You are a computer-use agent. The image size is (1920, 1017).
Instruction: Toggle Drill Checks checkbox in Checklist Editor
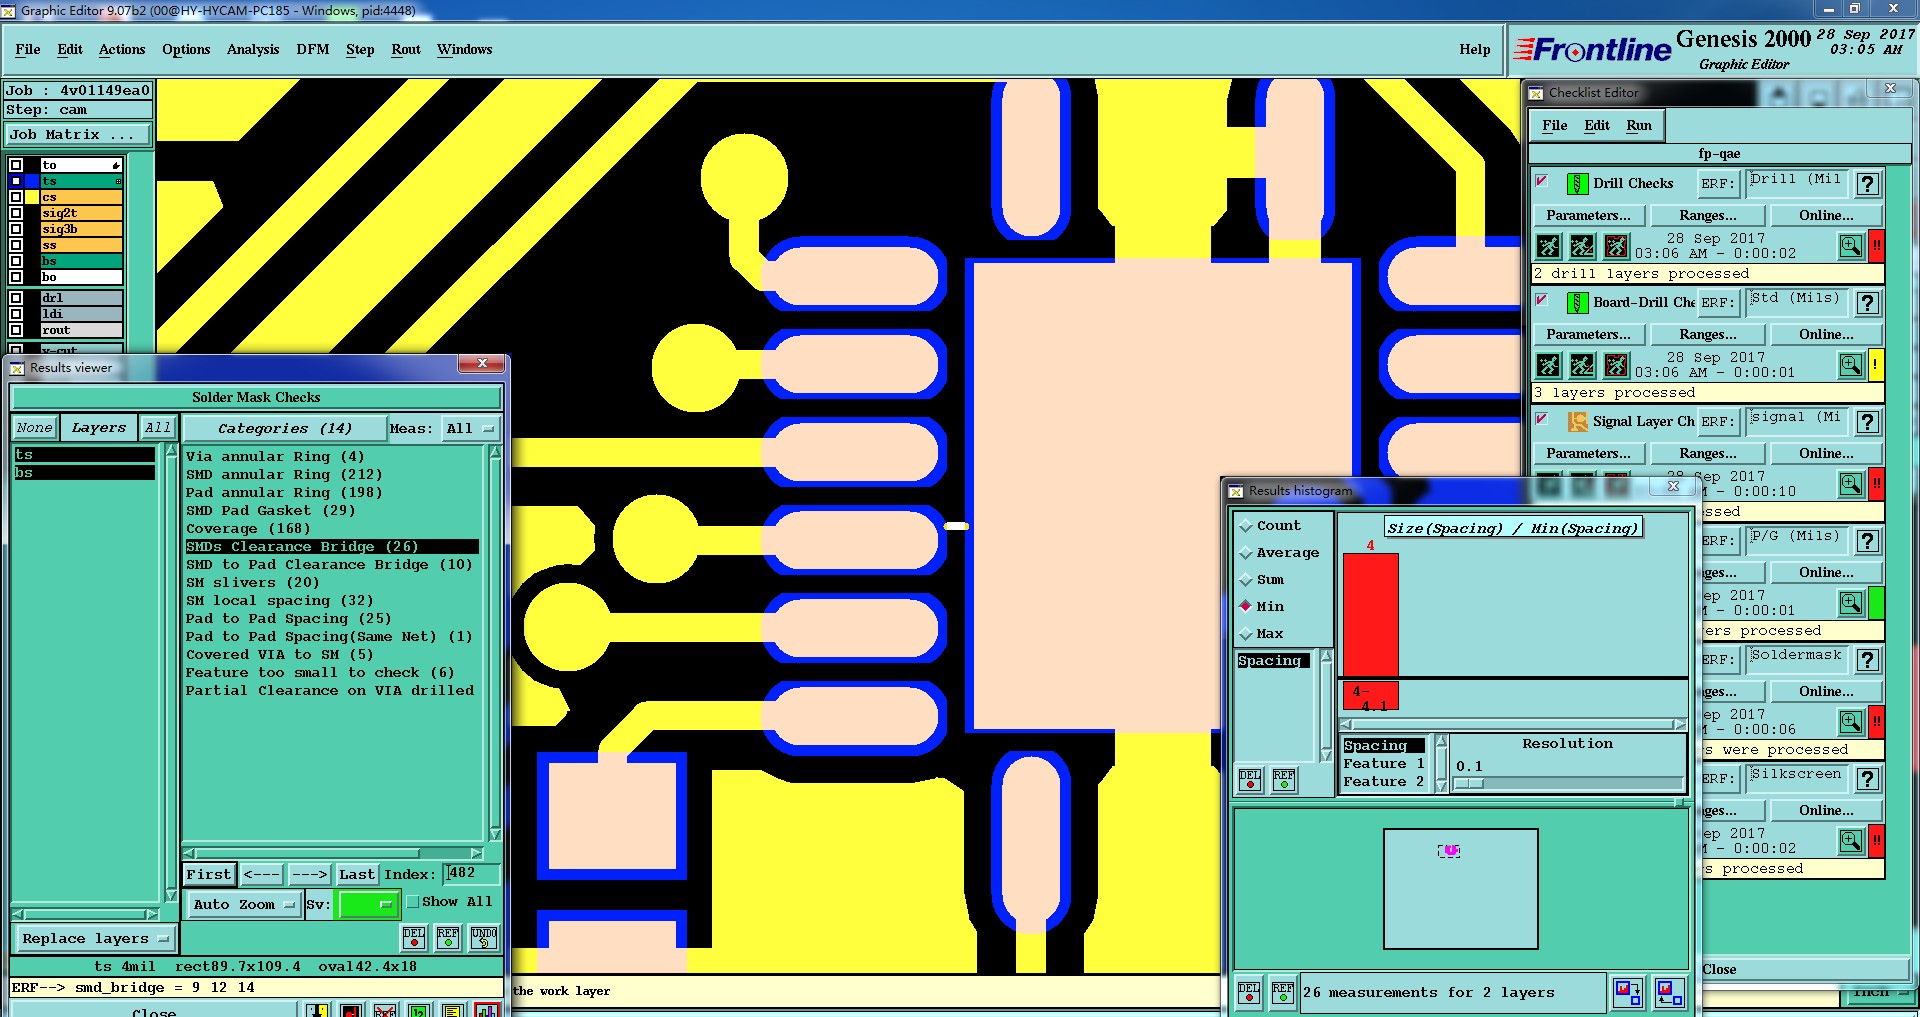click(1542, 181)
